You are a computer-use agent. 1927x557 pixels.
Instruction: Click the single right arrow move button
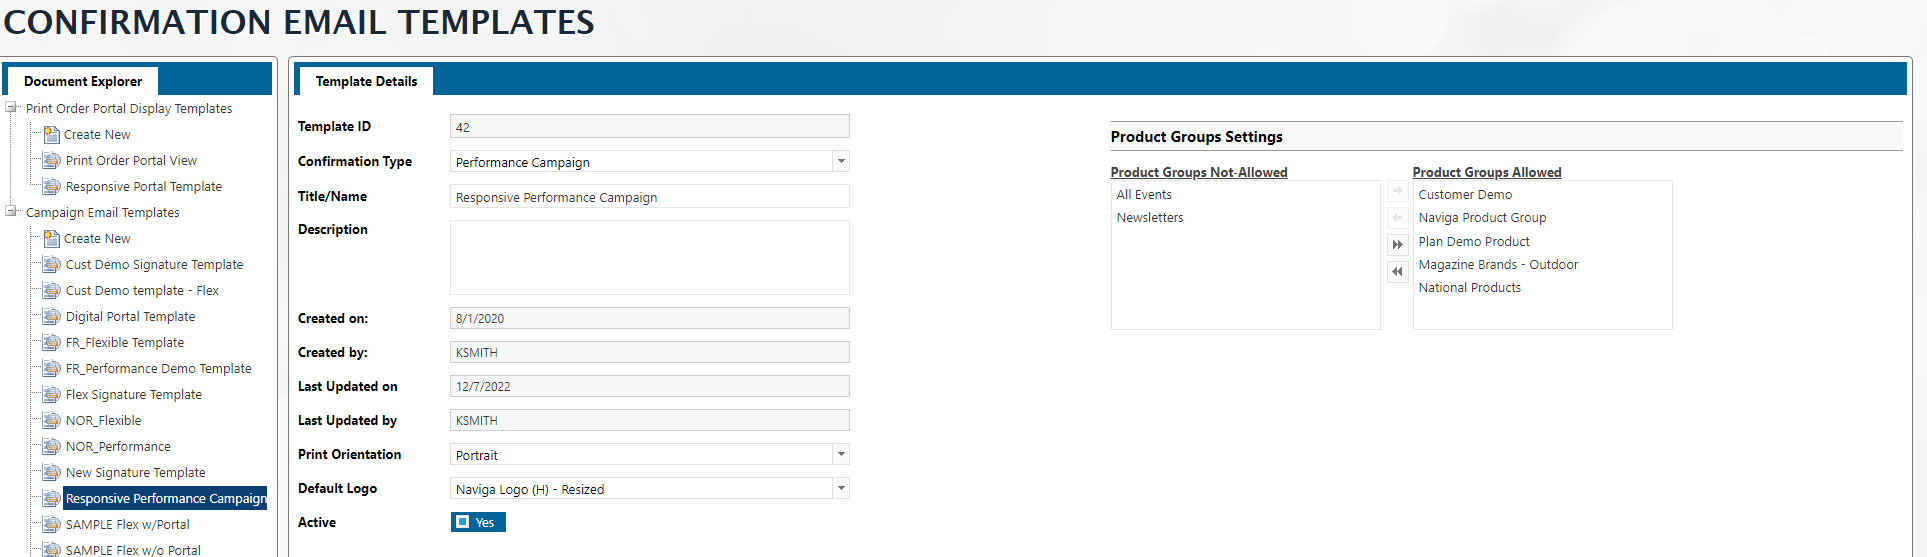click(1397, 191)
